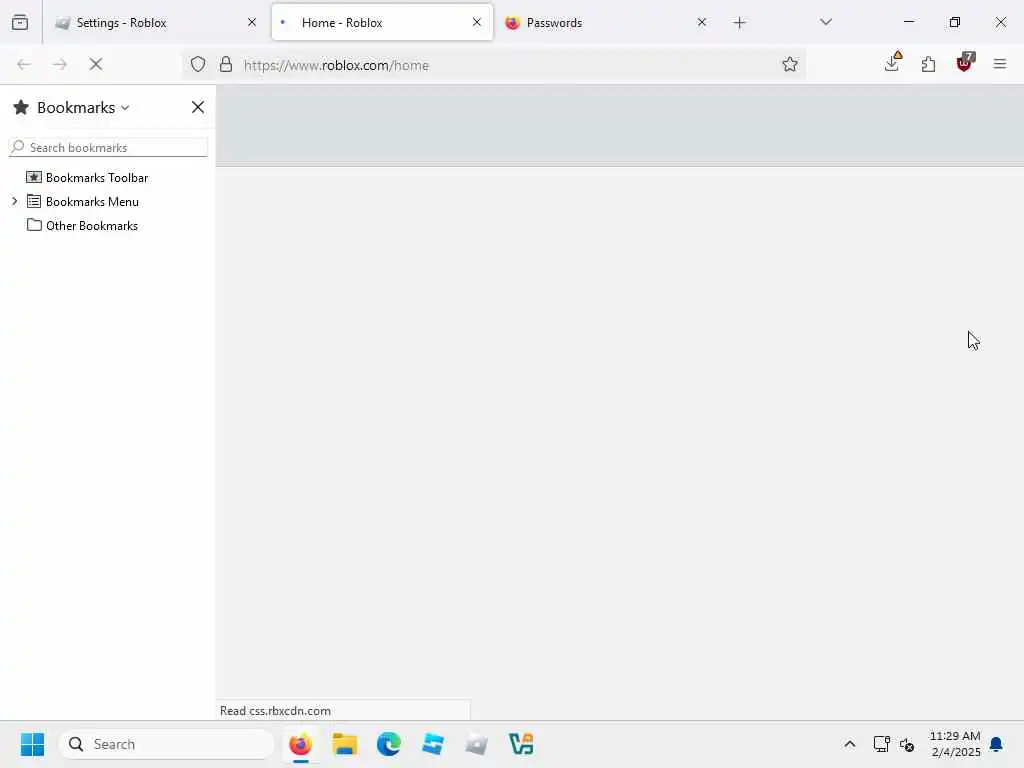
Task: Open the Downloads panel
Action: [892, 63]
